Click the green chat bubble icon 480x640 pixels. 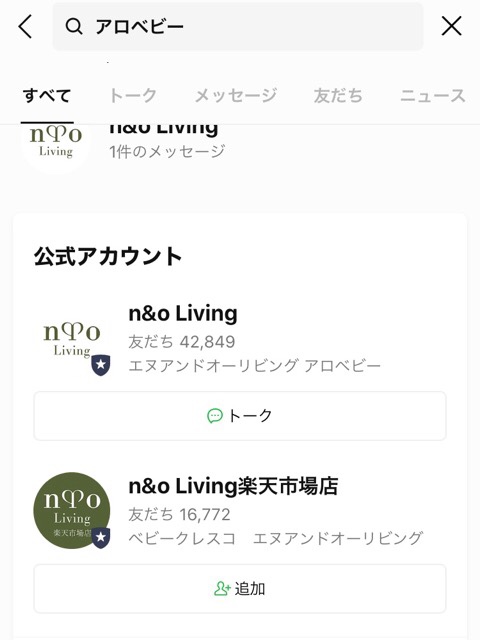coord(215,416)
